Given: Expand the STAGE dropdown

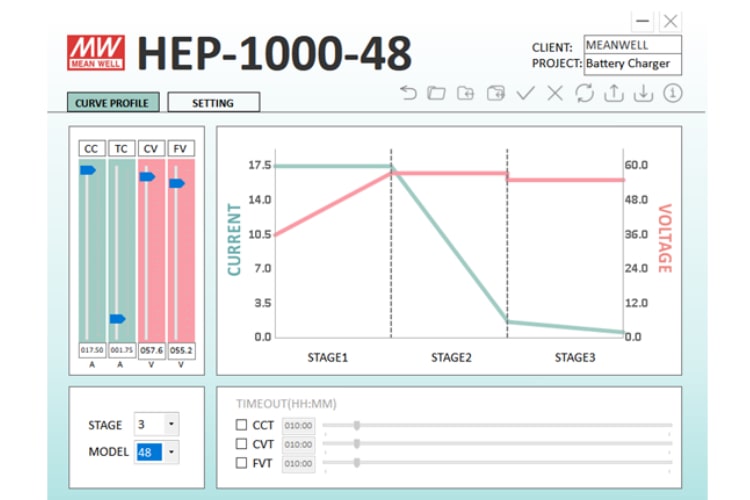Looking at the screenshot, I should click(x=171, y=424).
